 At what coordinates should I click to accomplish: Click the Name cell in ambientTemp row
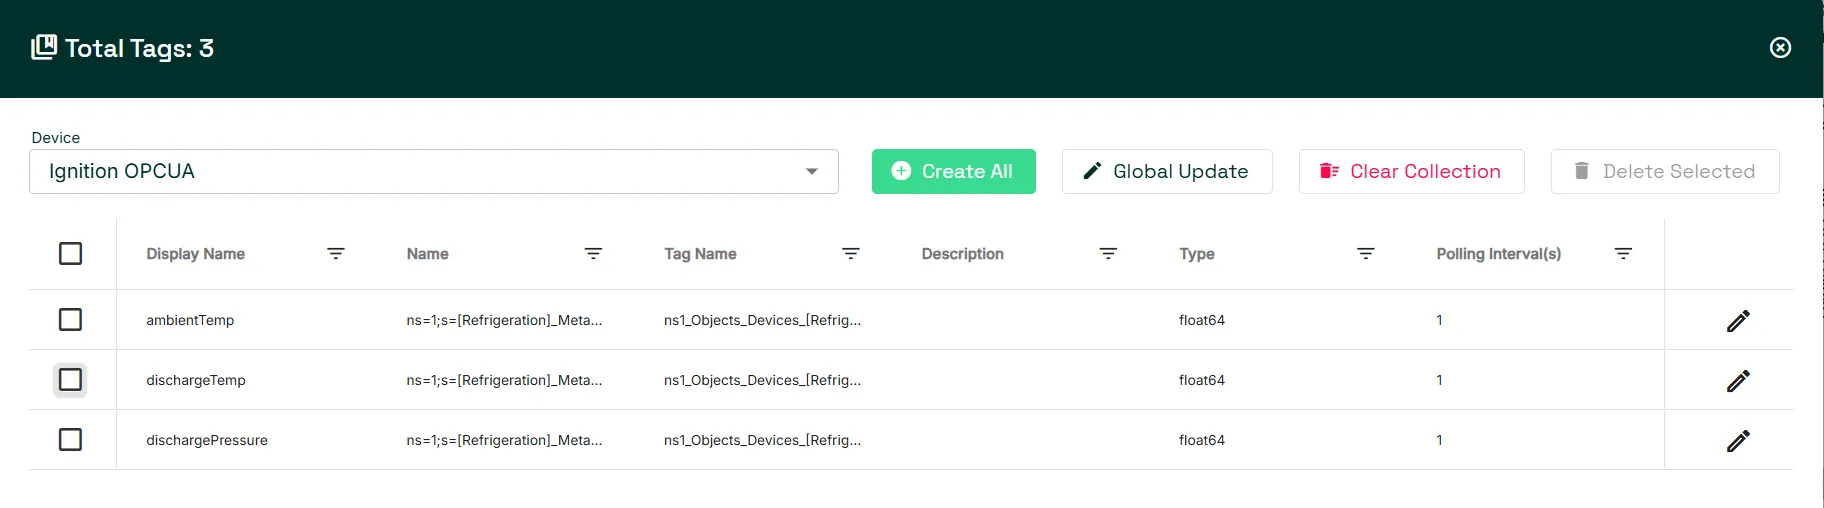coord(504,320)
